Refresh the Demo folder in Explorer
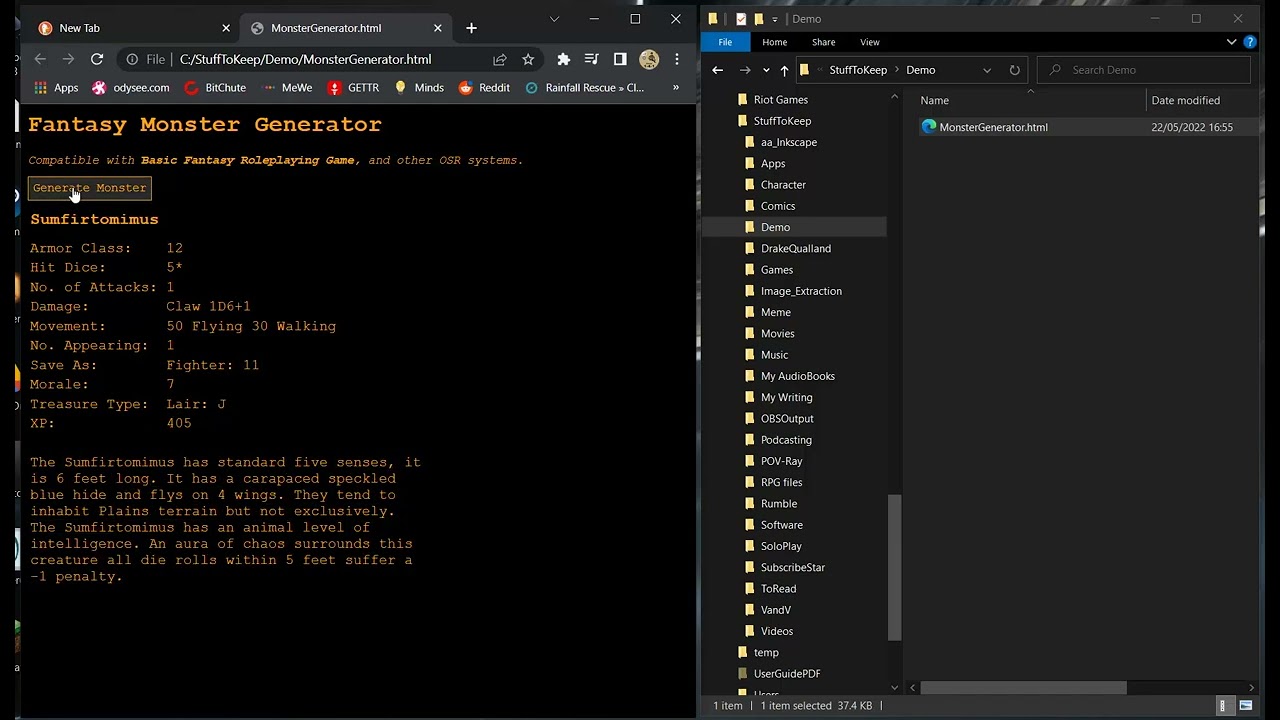This screenshot has height=720, width=1280. click(1015, 70)
